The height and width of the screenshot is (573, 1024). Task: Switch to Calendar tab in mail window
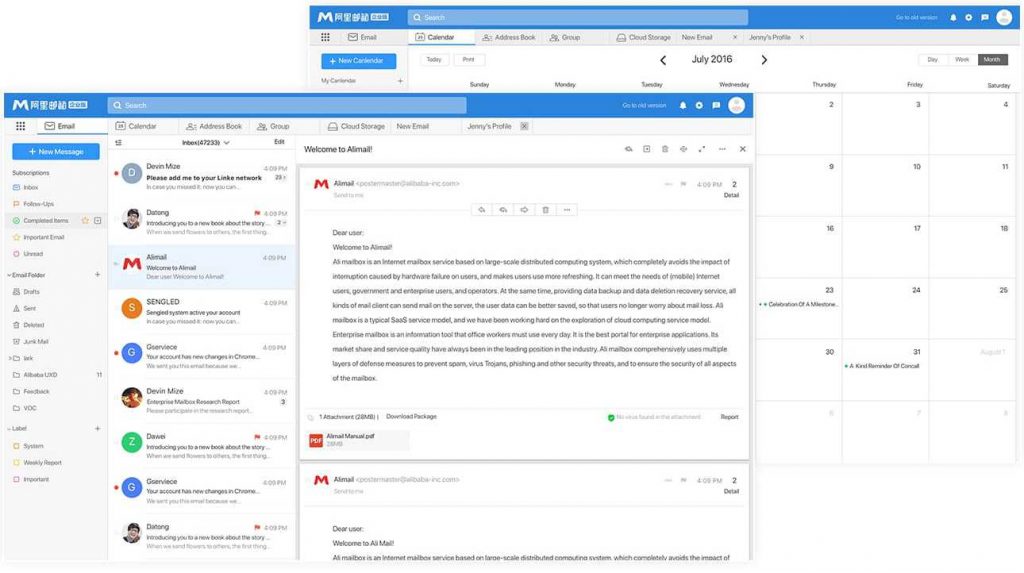136,126
